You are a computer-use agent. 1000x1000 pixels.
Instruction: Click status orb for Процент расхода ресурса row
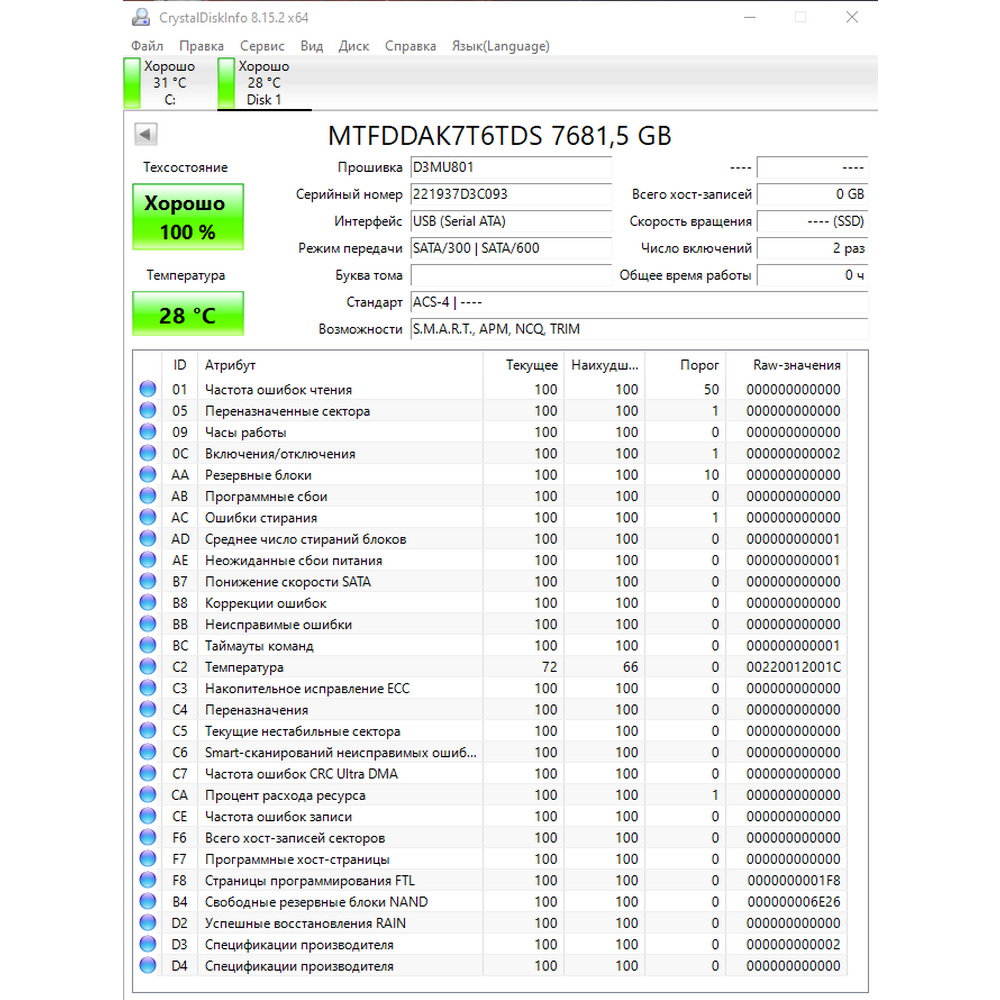148,795
